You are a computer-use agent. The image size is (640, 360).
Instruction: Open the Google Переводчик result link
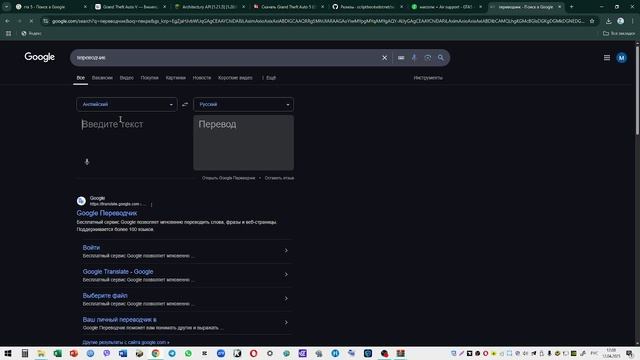coord(107,213)
